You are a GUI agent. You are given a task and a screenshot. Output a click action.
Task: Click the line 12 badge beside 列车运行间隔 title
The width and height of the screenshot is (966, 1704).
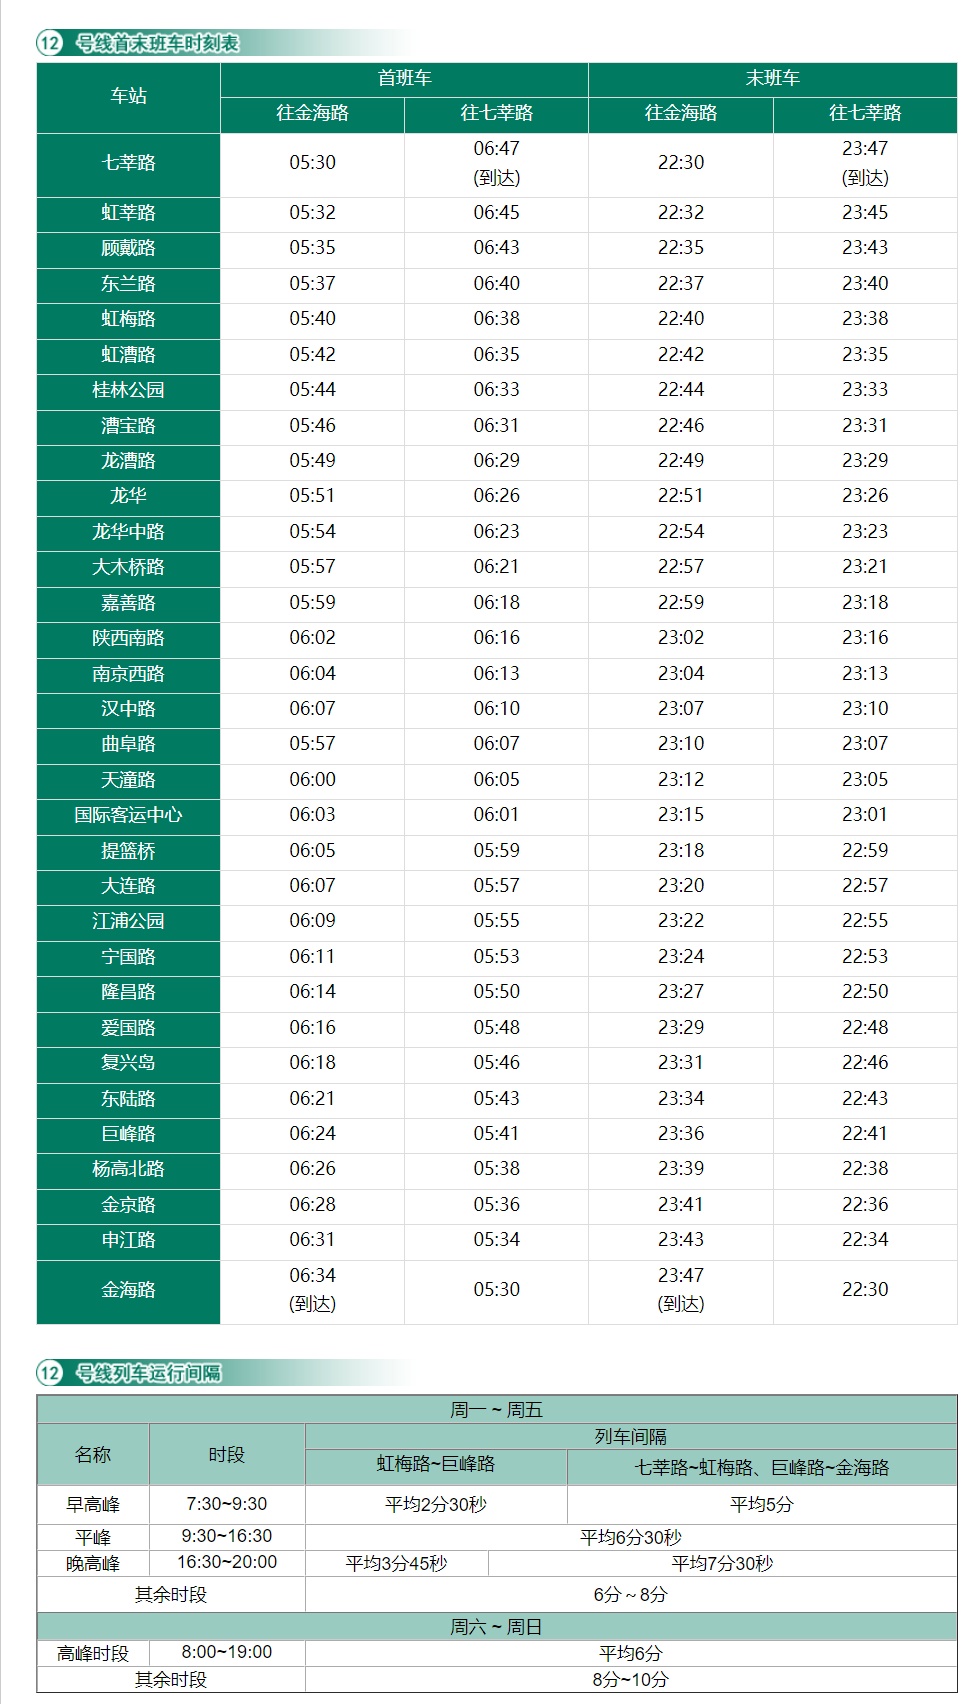click(x=49, y=1372)
